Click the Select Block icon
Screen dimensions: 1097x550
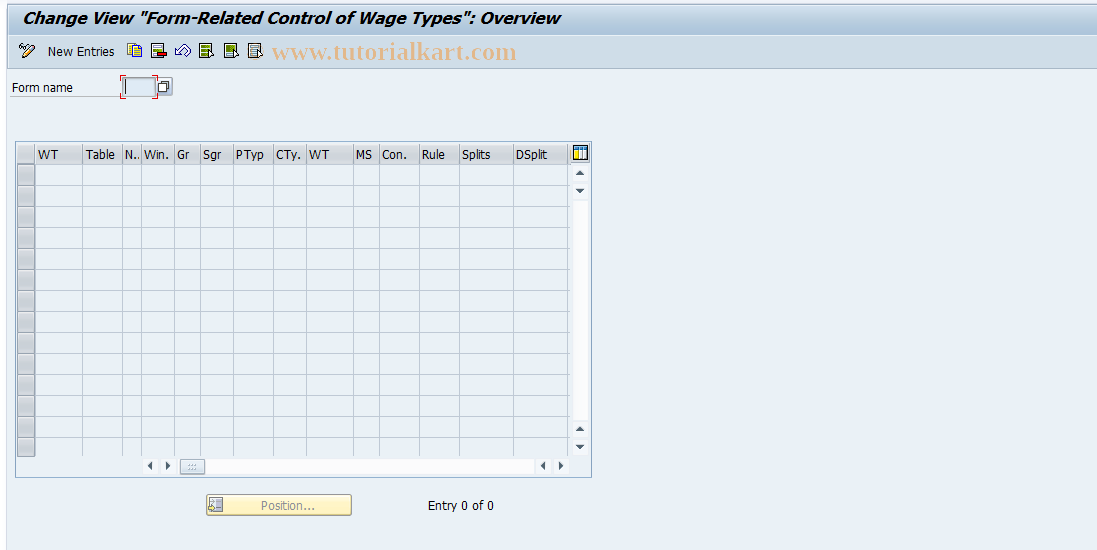(231, 50)
